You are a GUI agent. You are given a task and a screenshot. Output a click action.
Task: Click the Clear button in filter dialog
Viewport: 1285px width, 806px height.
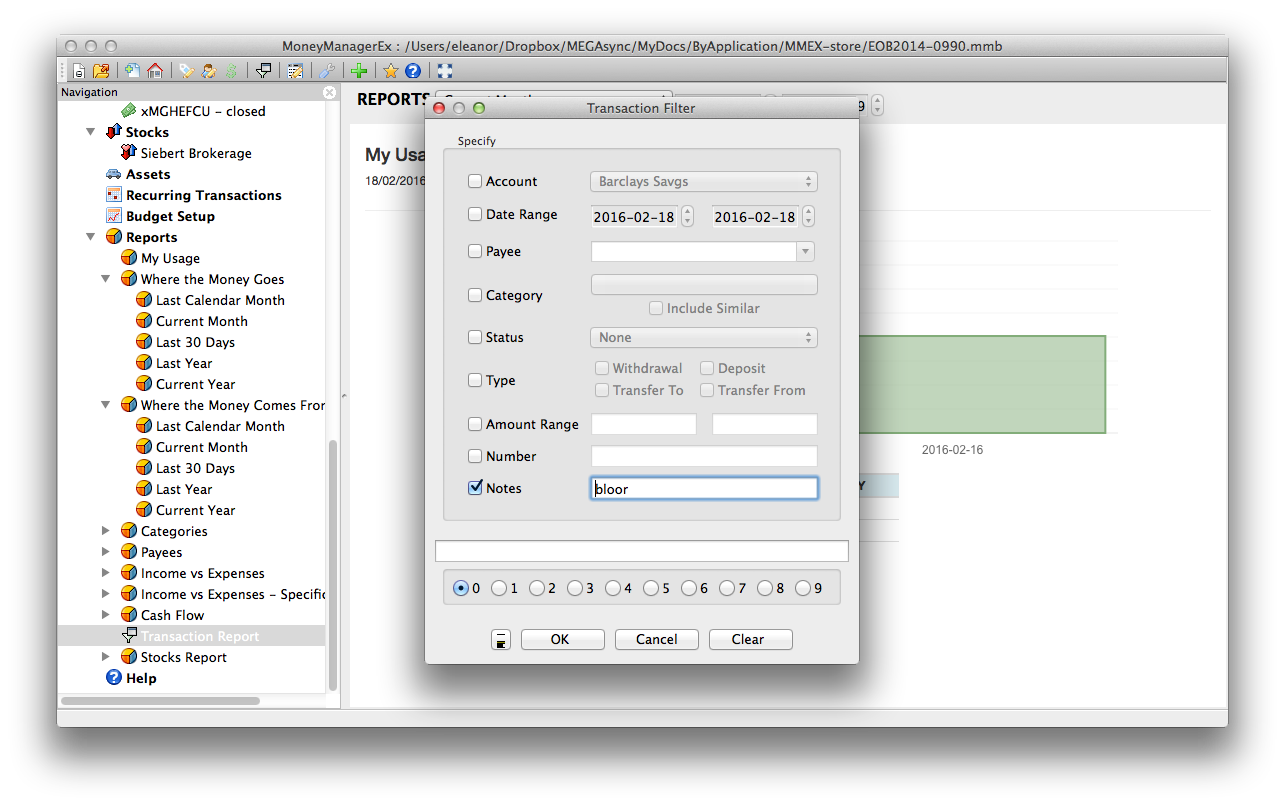point(750,640)
